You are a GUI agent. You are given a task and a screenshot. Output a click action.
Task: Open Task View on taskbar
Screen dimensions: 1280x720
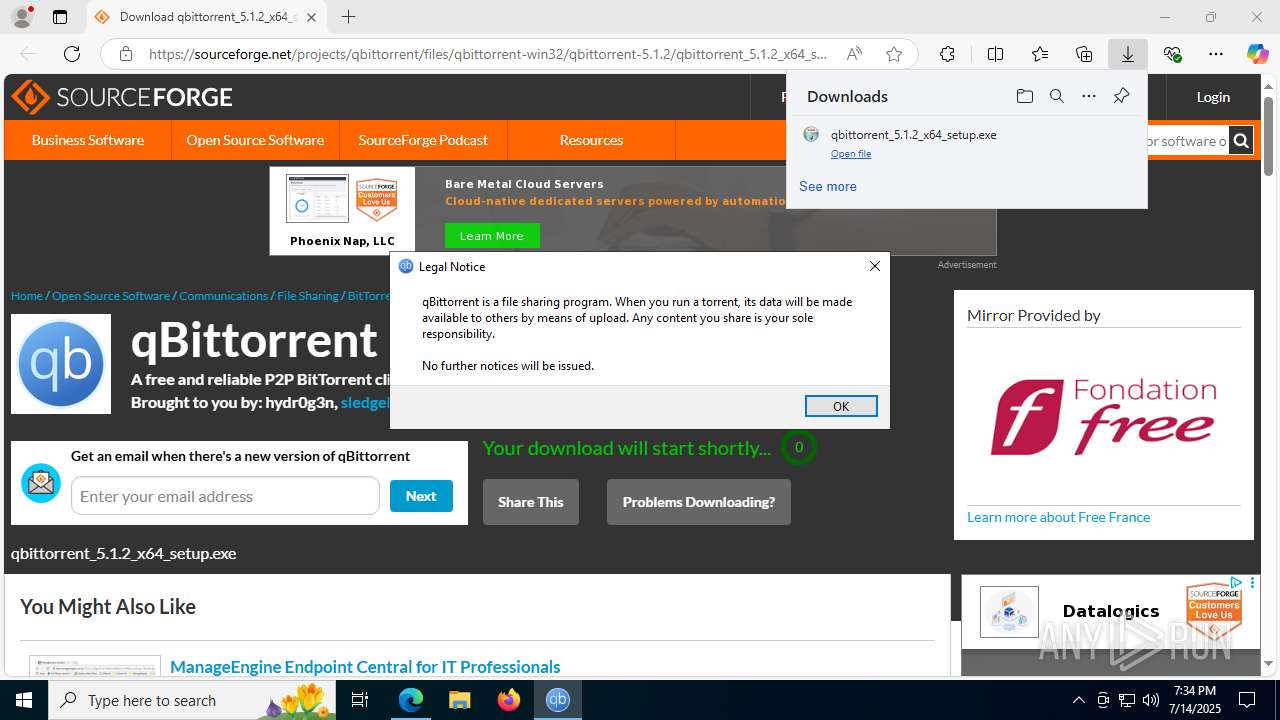pos(361,700)
